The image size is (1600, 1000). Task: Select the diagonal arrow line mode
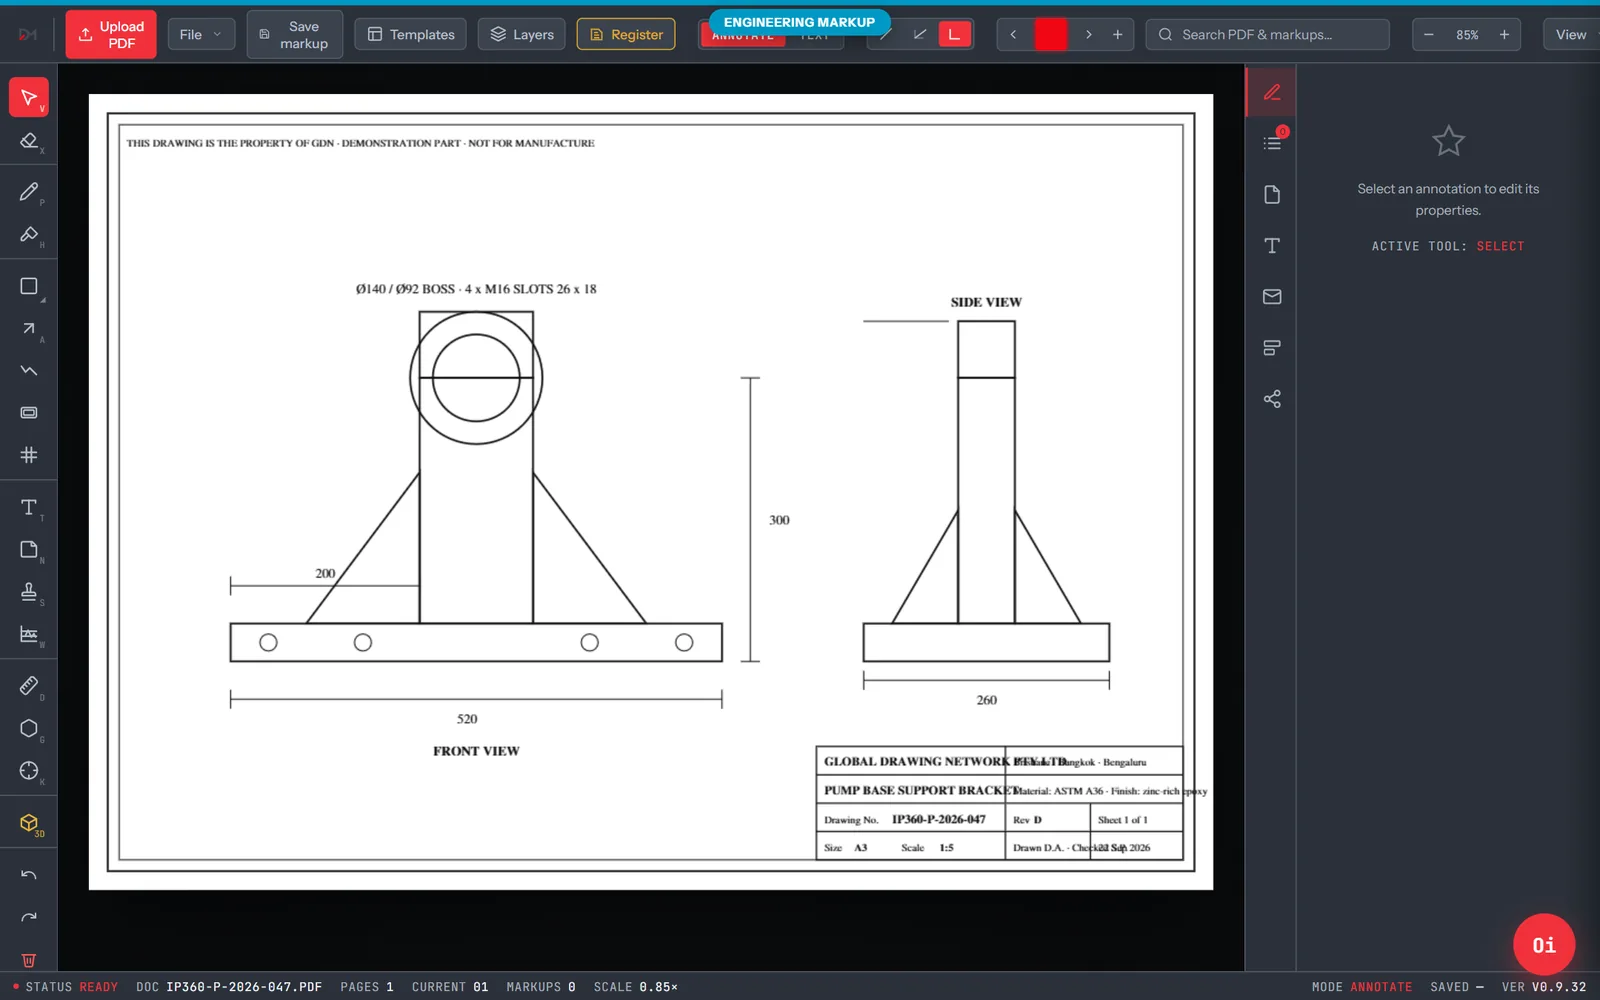coord(920,34)
